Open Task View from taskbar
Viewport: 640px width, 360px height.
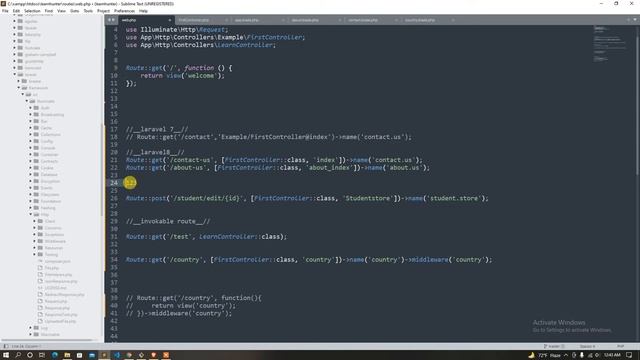click(x=42, y=355)
